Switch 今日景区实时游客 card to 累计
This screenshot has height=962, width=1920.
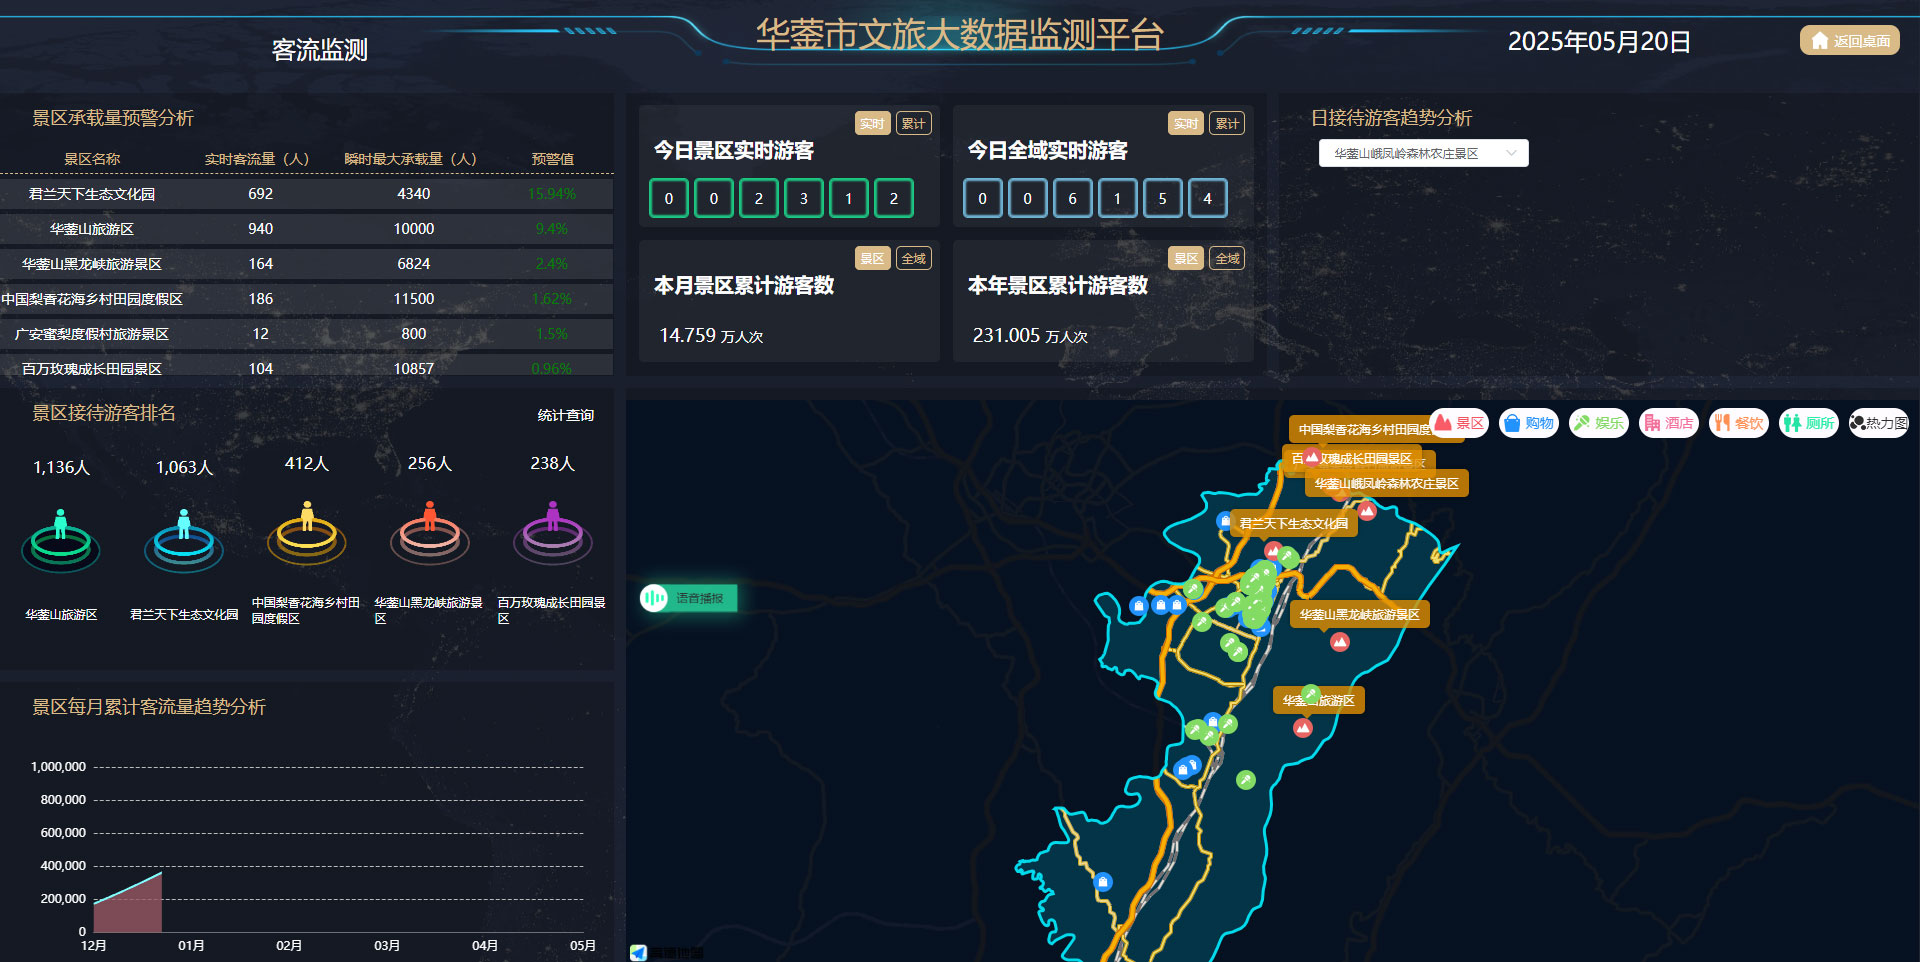(913, 124)
